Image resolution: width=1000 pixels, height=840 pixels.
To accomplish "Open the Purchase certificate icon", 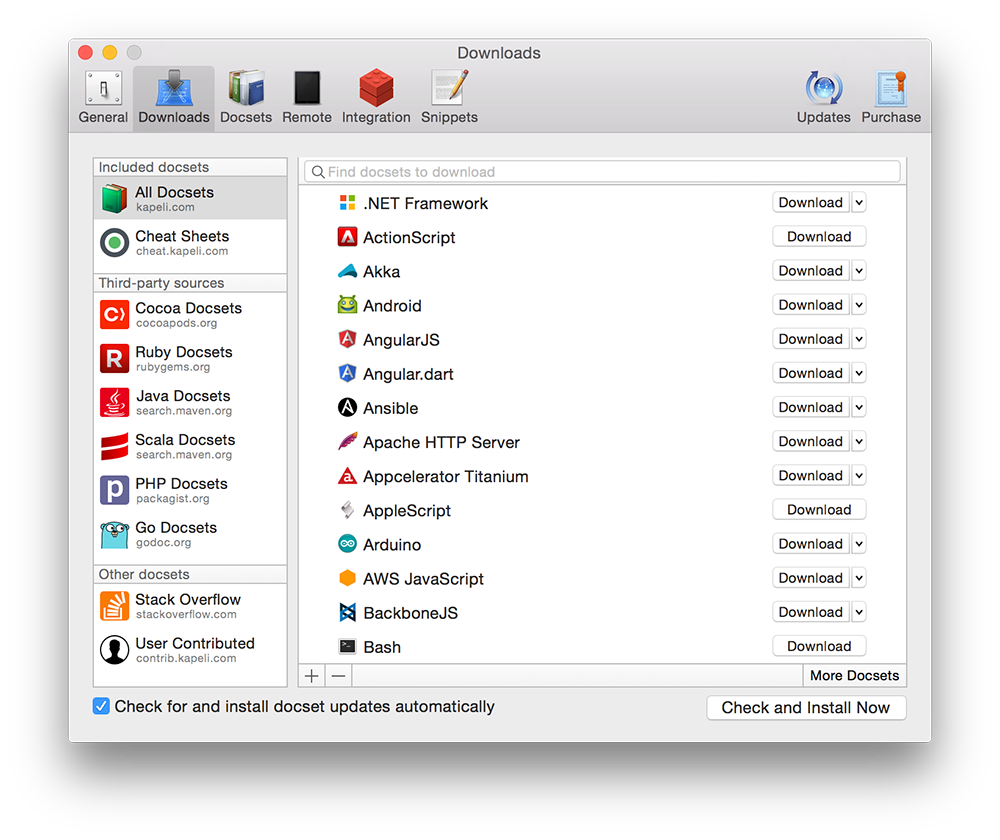I will point(891,88).
